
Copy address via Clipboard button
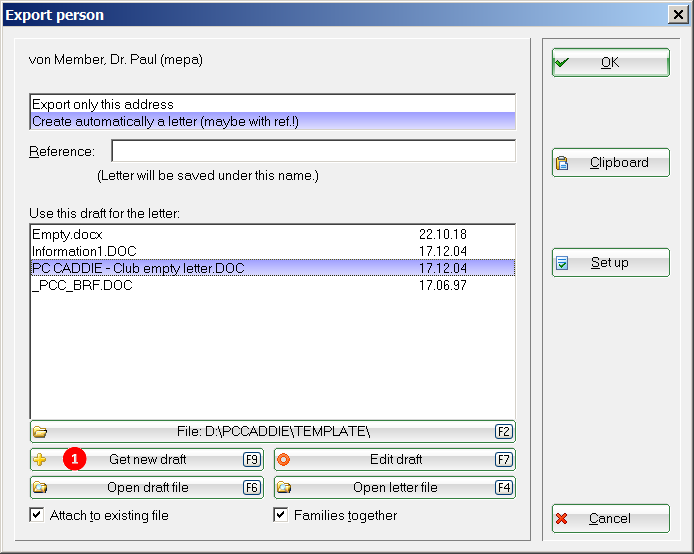coord(611,162)
